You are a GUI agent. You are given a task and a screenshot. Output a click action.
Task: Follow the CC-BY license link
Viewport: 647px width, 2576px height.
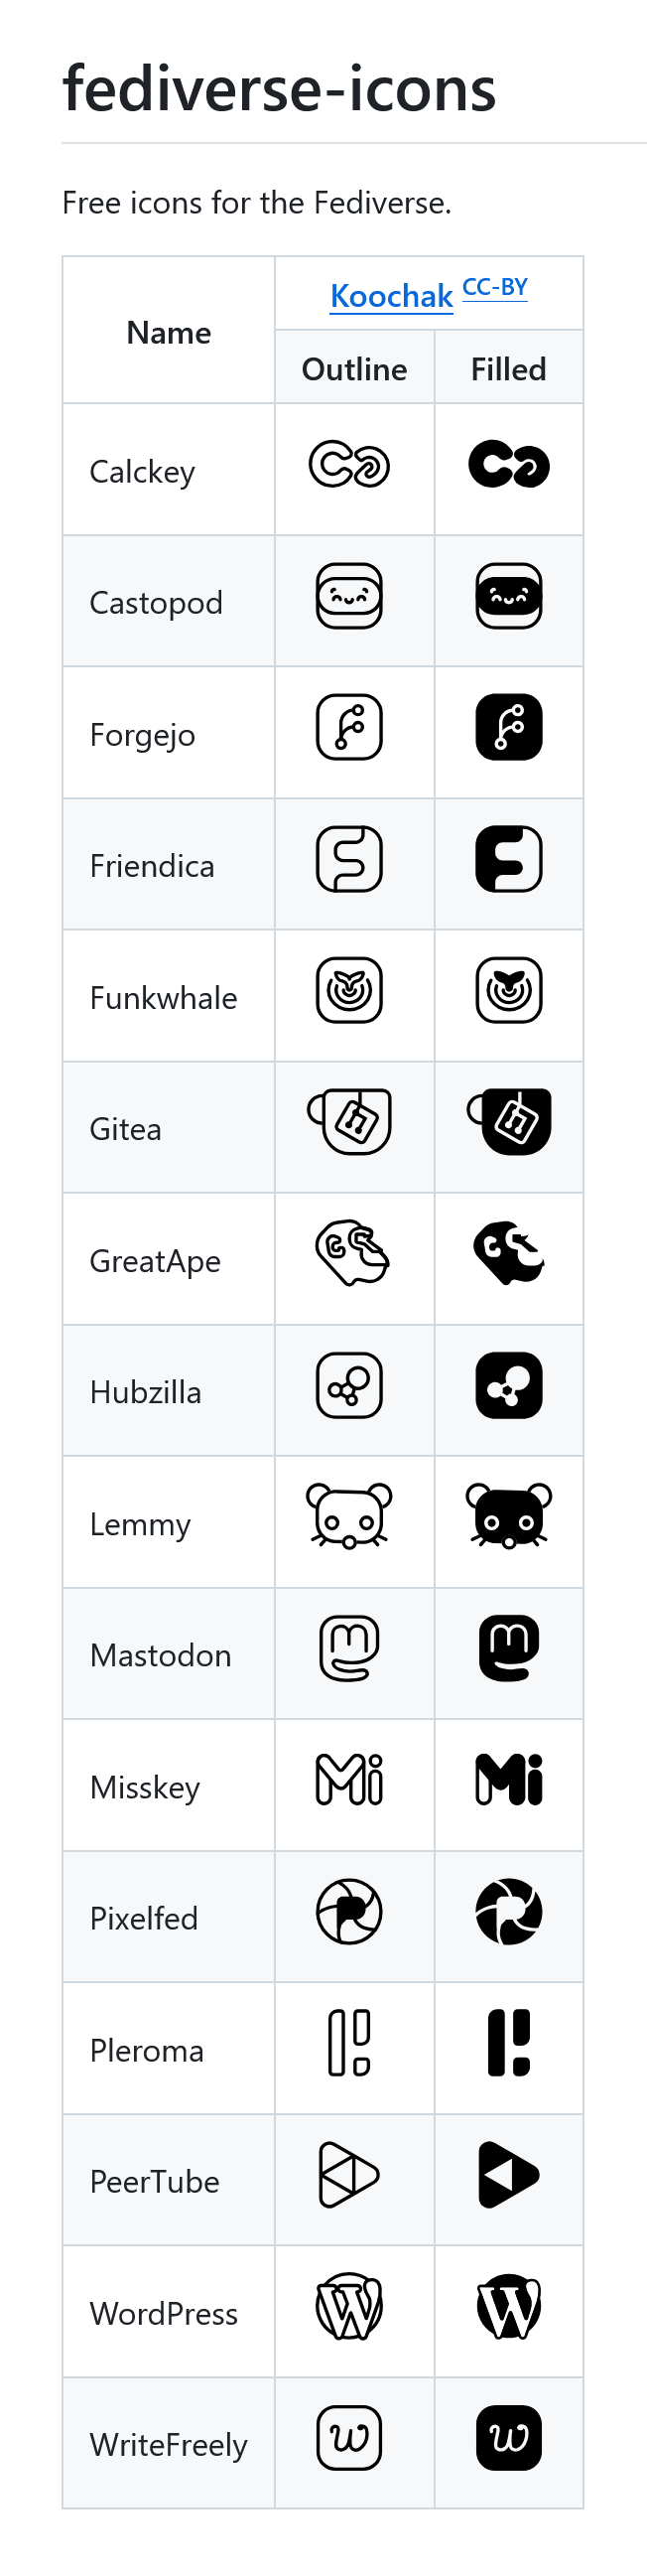(x=495, y=287)
